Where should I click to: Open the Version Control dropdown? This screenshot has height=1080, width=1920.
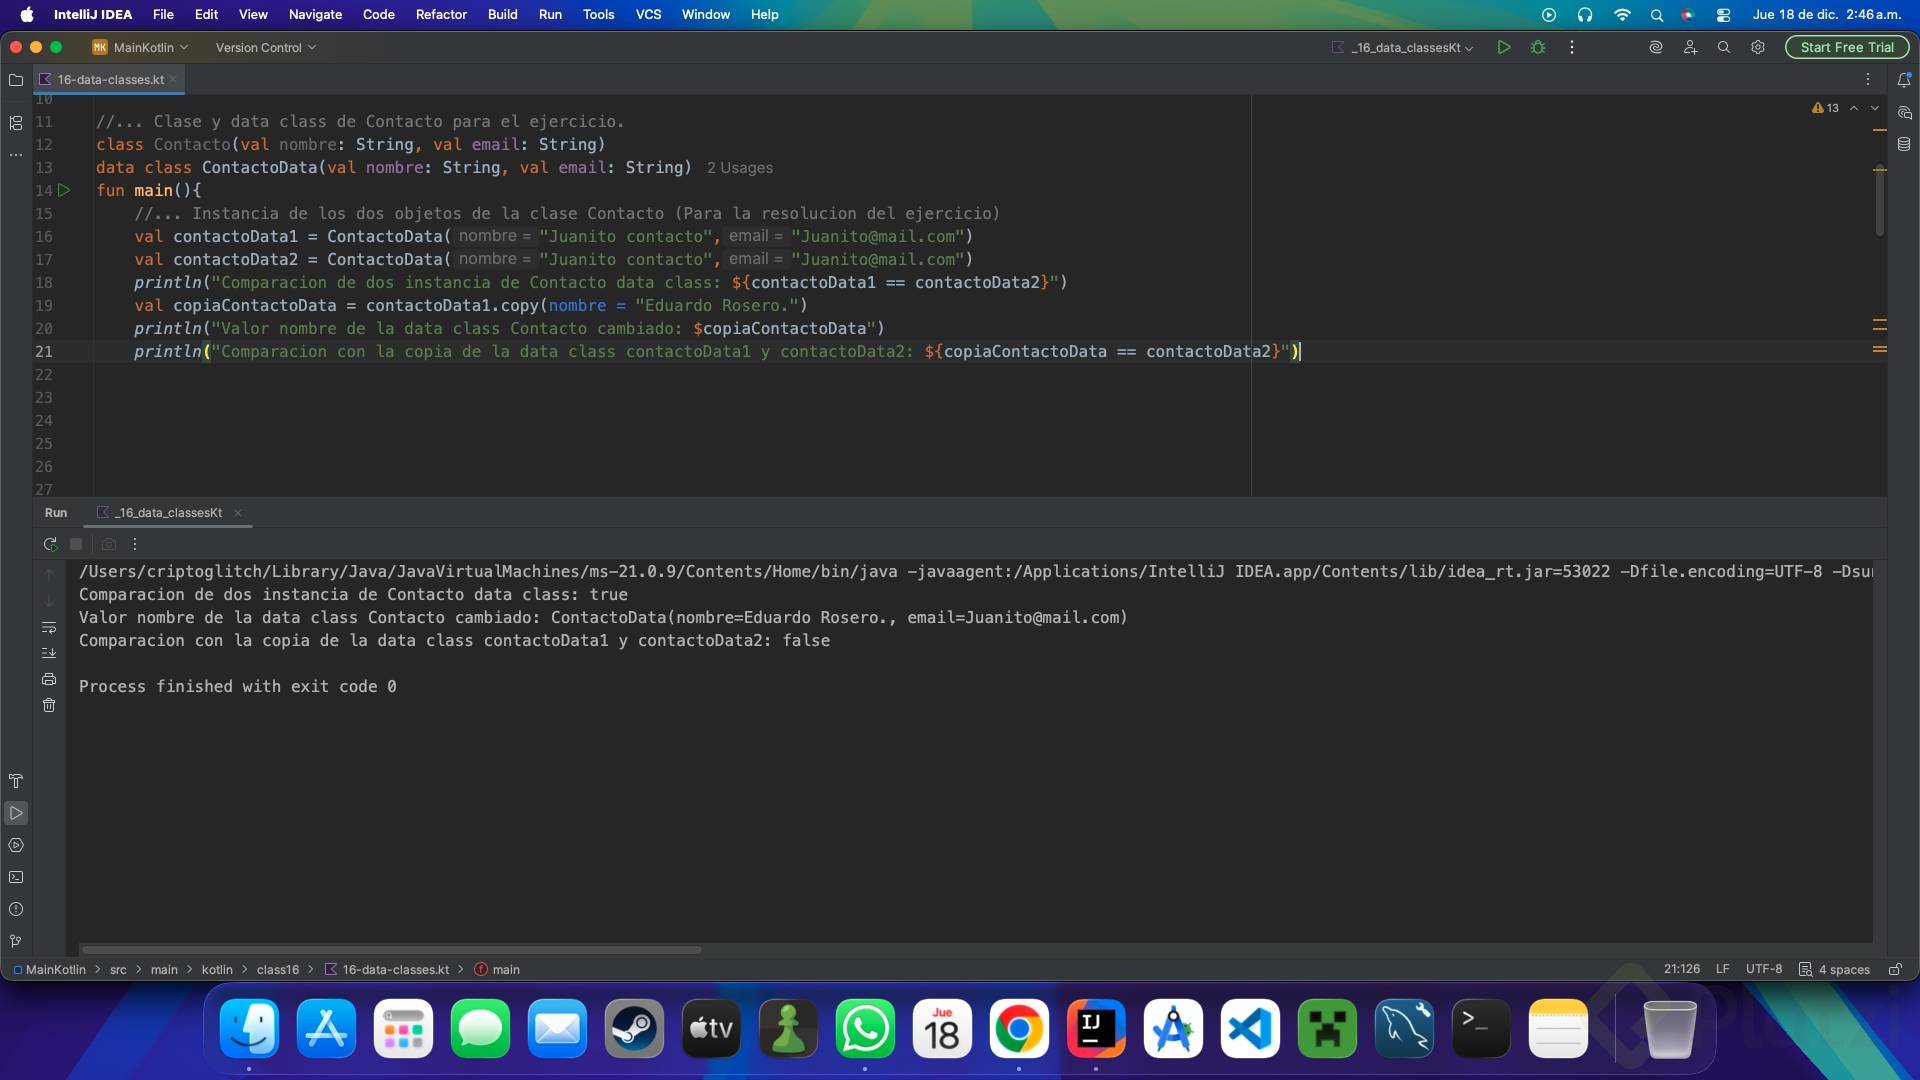point(265,47)
